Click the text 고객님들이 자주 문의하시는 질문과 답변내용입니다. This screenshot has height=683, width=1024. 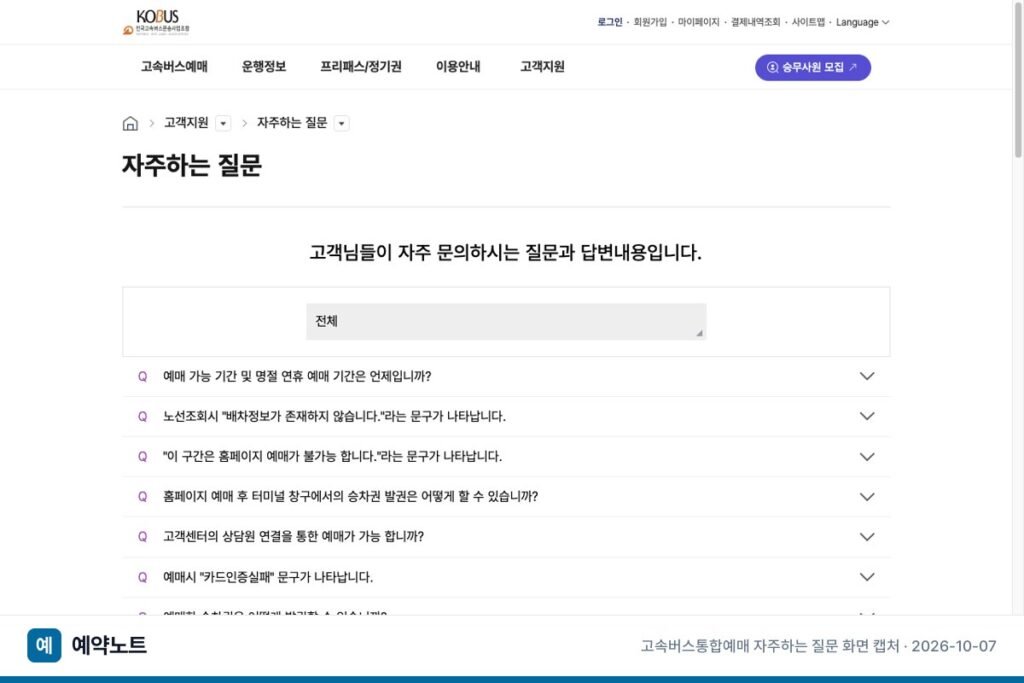tap(505, 252)
